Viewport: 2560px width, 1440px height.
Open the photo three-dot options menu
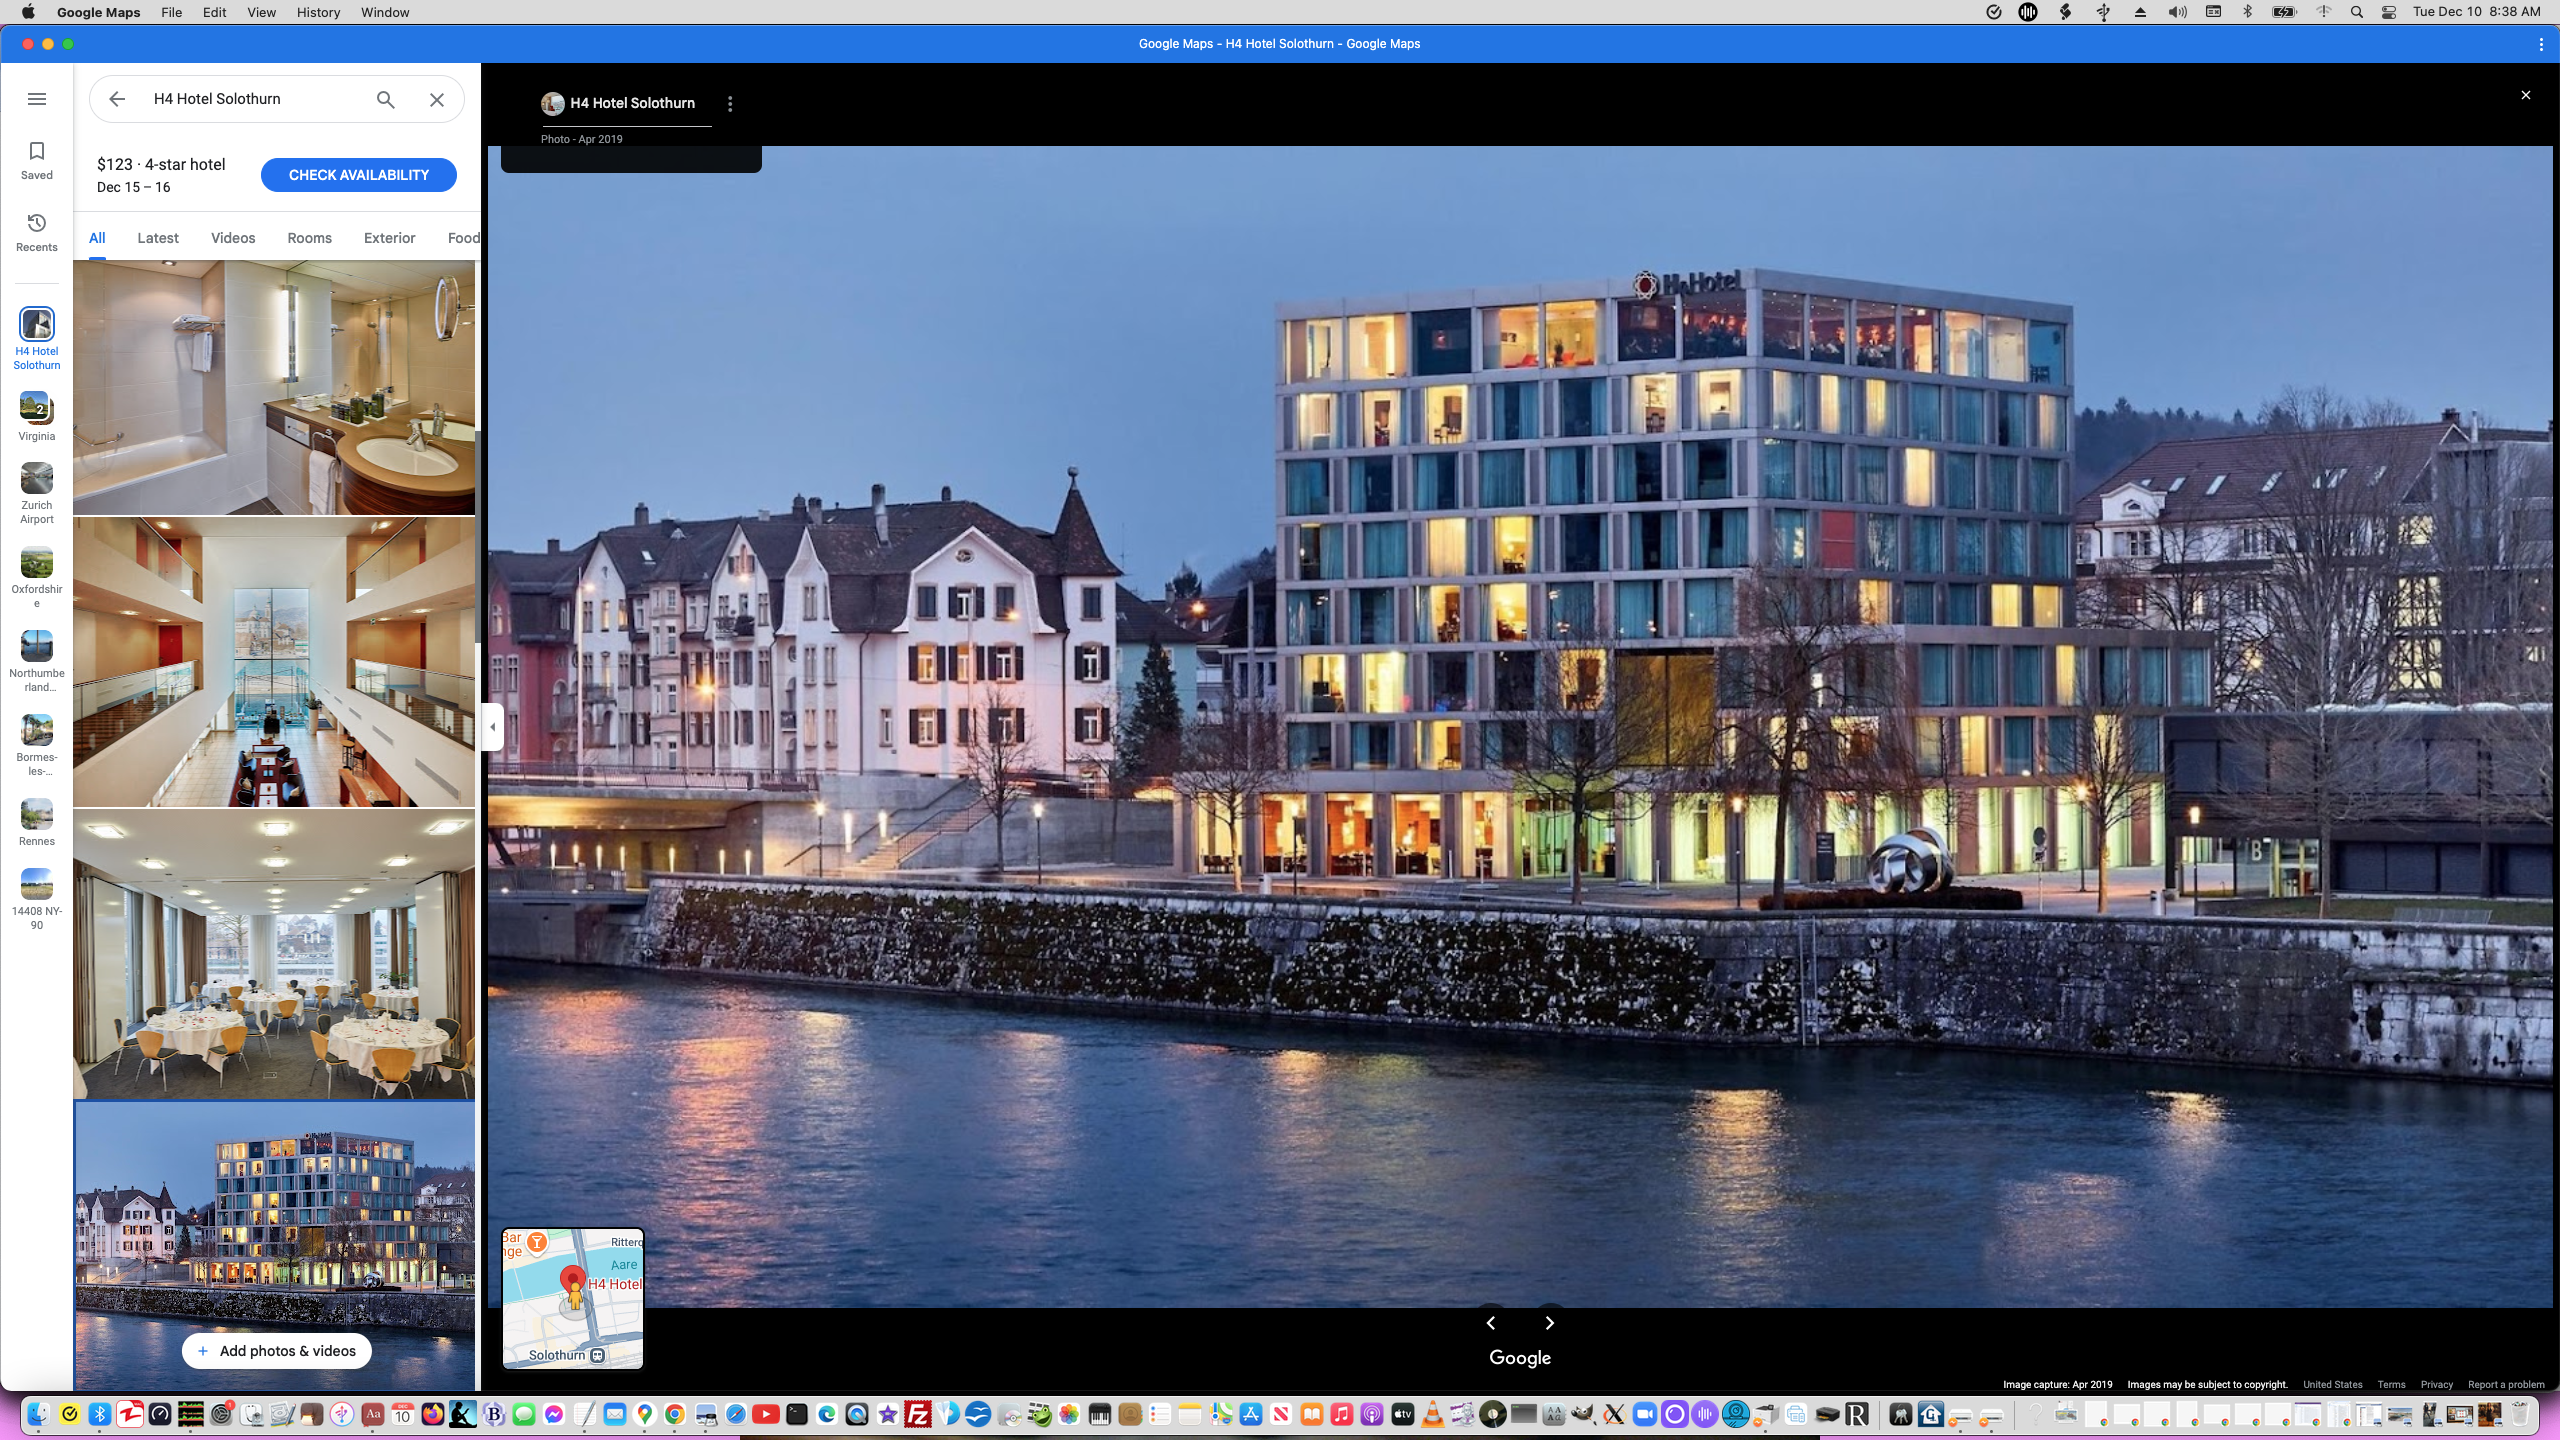point(730,104)
